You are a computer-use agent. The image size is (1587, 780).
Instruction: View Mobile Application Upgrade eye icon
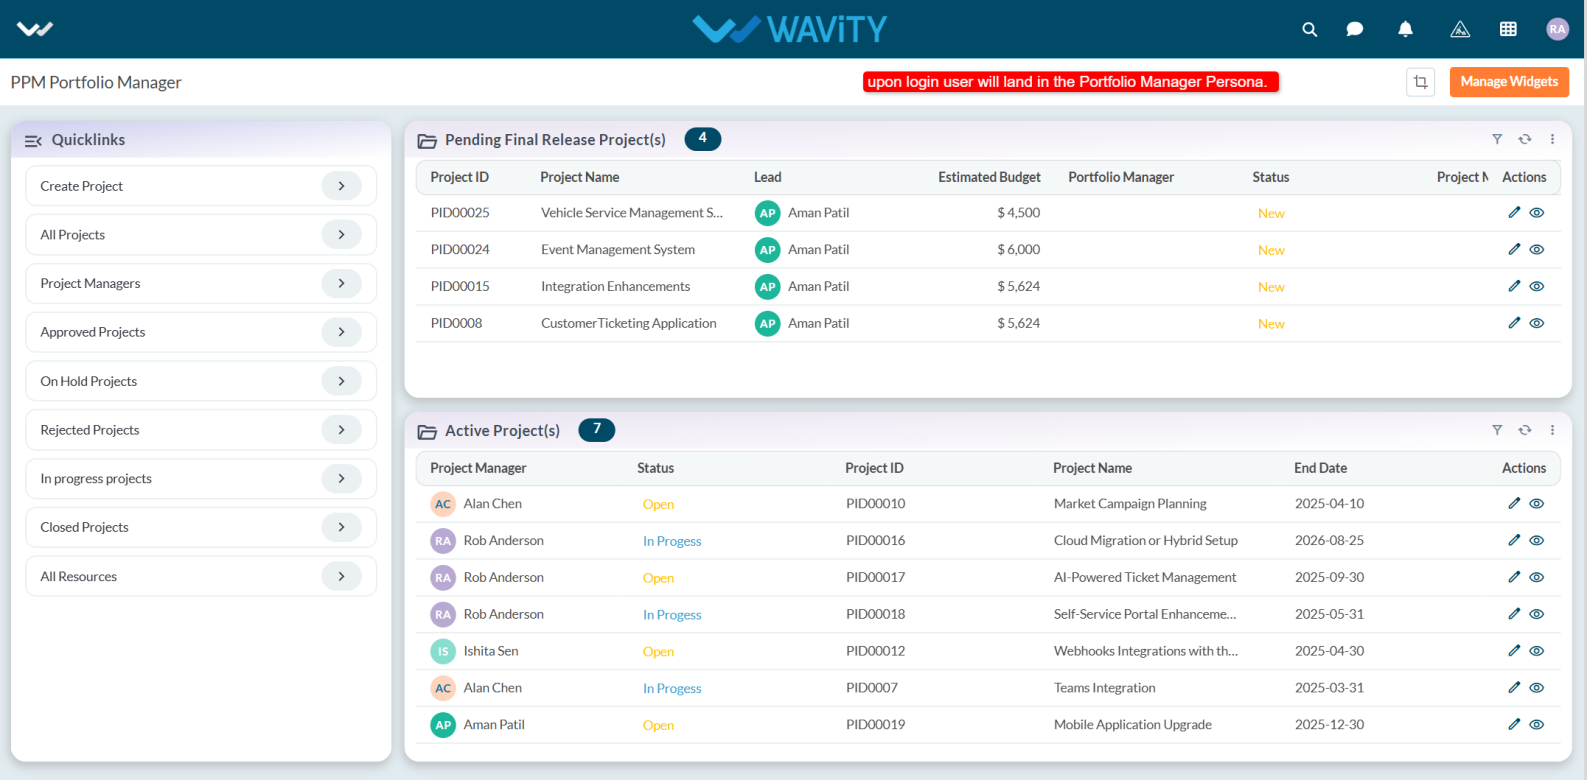1537,724
